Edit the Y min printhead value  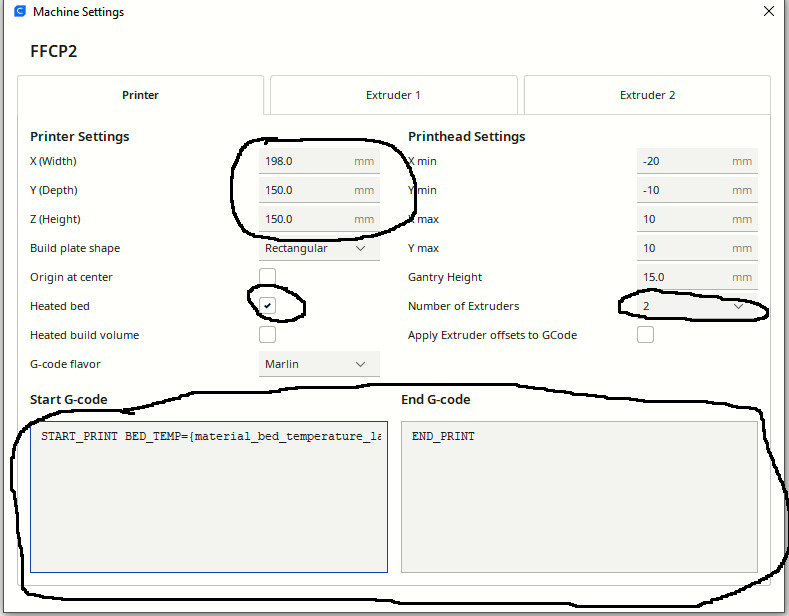click(x=697, y=190)
